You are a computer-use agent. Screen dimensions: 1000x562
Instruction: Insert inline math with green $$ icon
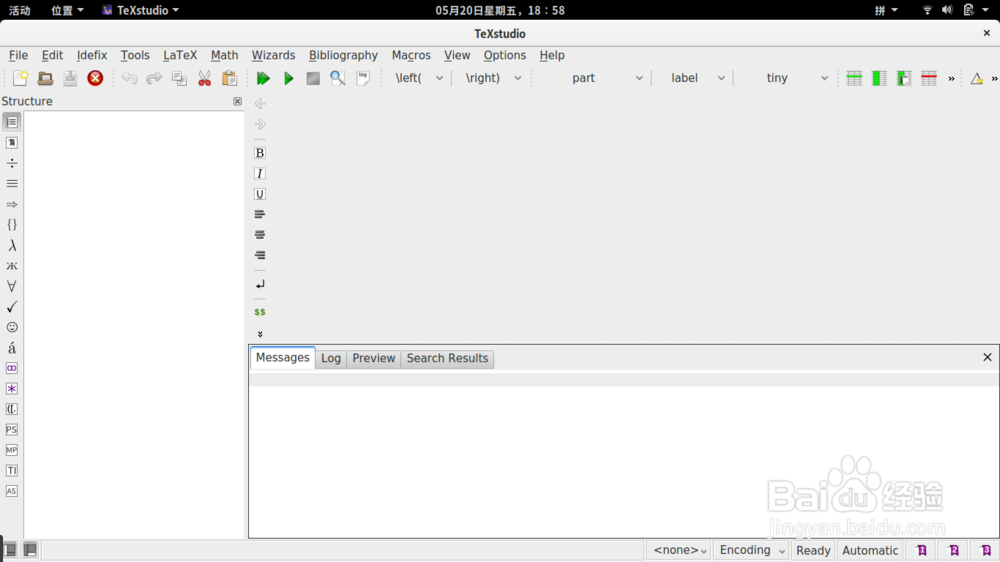pyautogui.click(x=260, y=312)
